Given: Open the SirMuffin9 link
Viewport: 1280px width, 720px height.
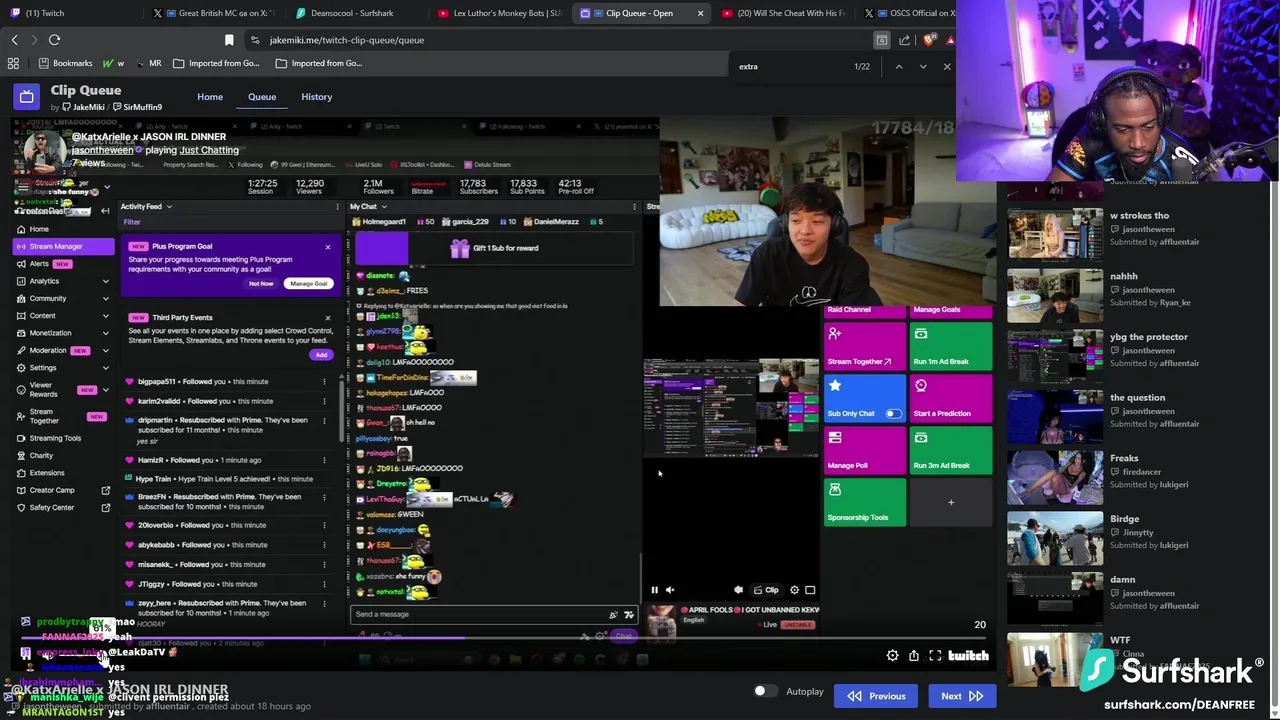Looking at the screenshot, I should point(137,107).
